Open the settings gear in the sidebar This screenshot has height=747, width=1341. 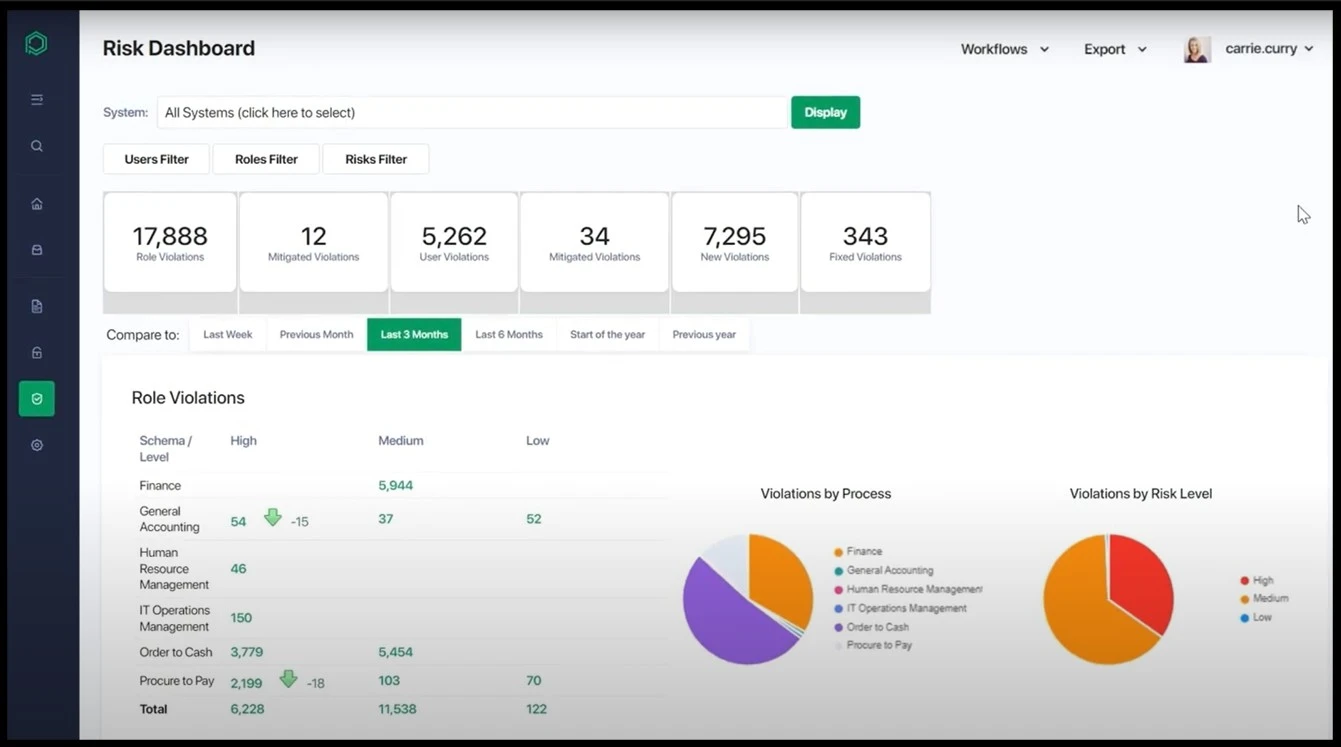[x=36, y=444]
